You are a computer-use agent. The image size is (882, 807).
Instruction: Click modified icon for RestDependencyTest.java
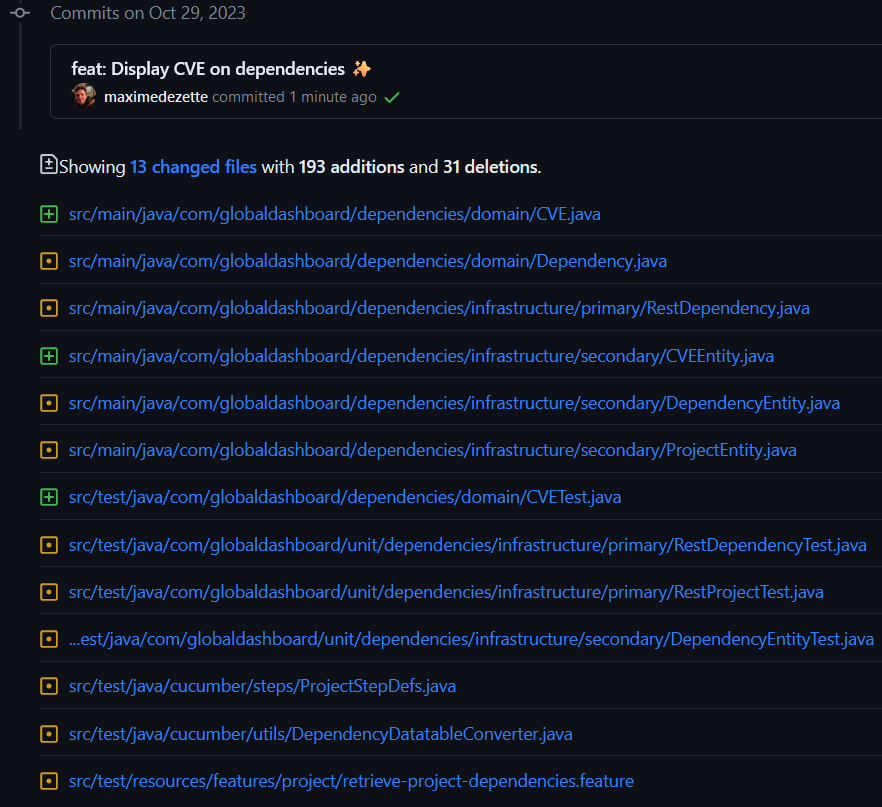(x=49, y=545)
